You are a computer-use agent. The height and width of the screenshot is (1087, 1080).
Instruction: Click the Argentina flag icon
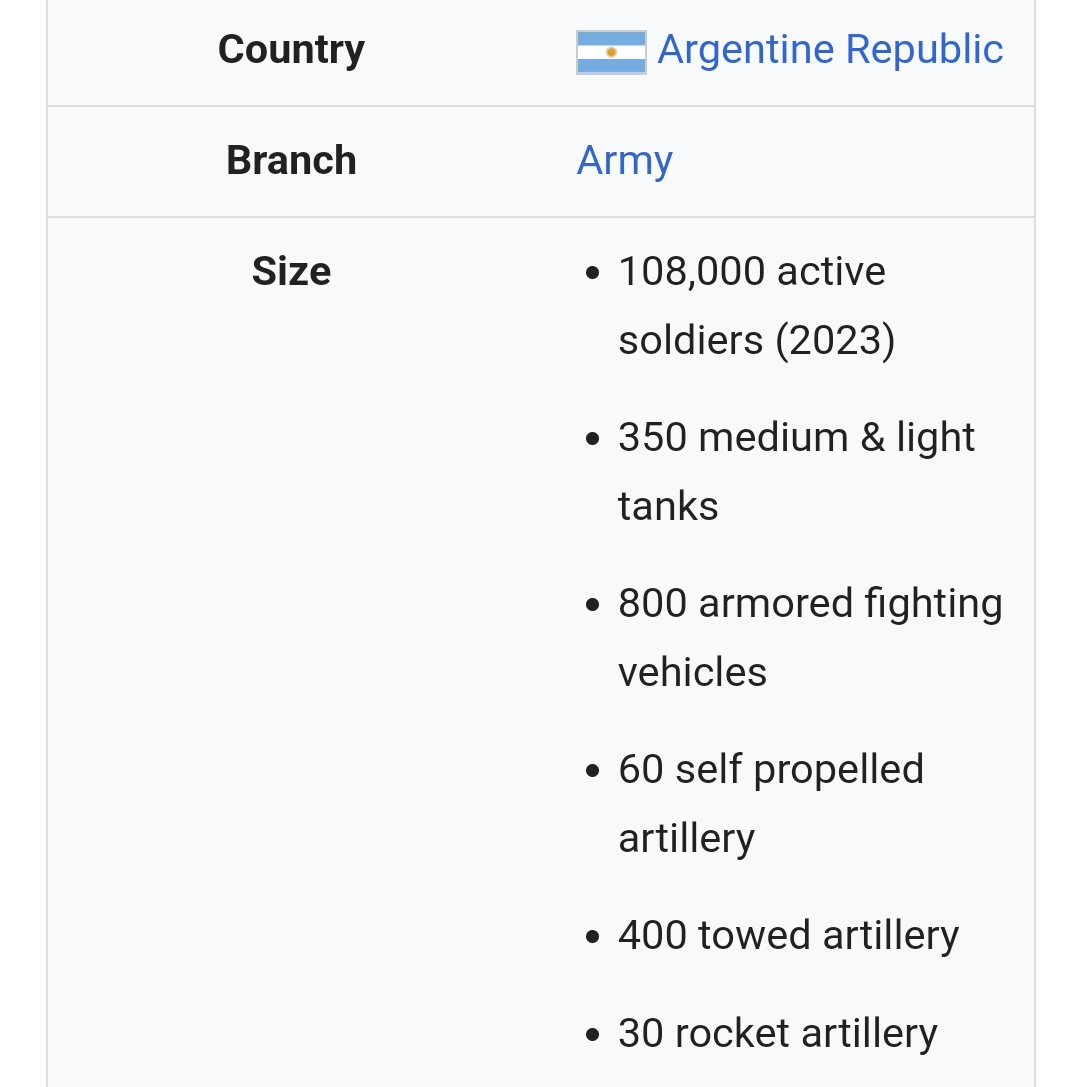pos(611,51)
